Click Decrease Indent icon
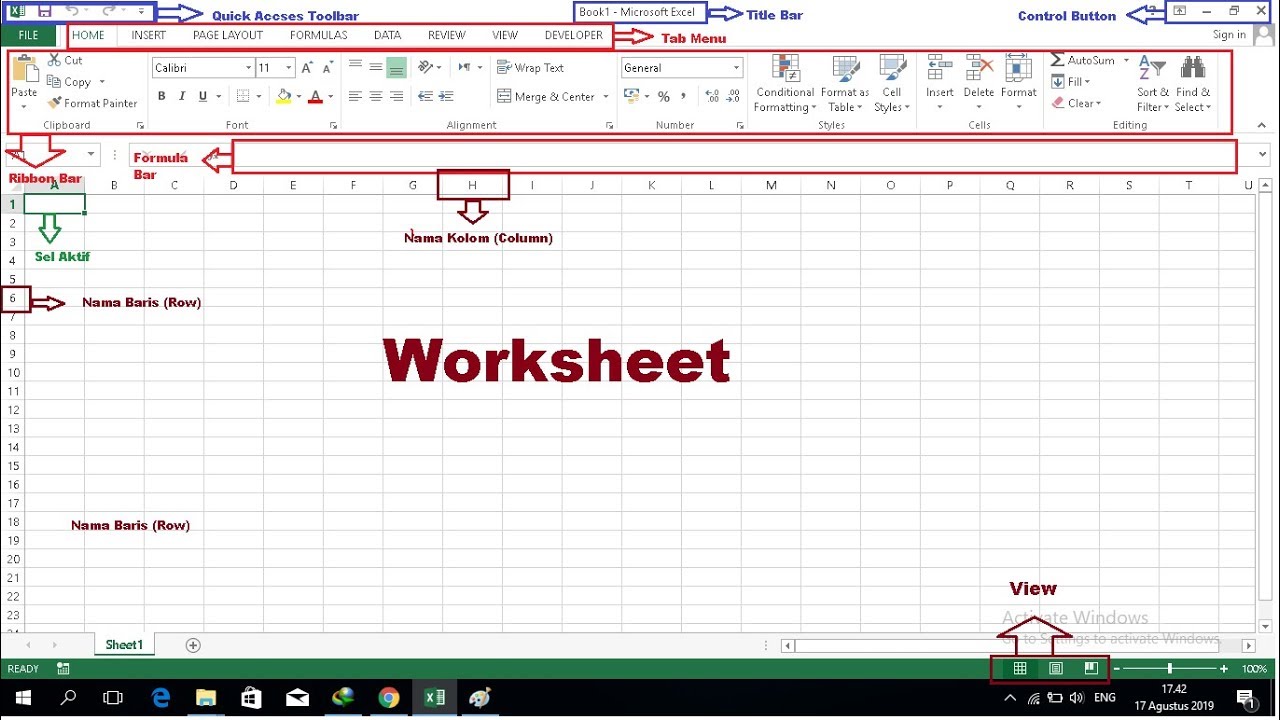Image resolution: width=1280 pixels, height=720 pixels. (425, 97)
